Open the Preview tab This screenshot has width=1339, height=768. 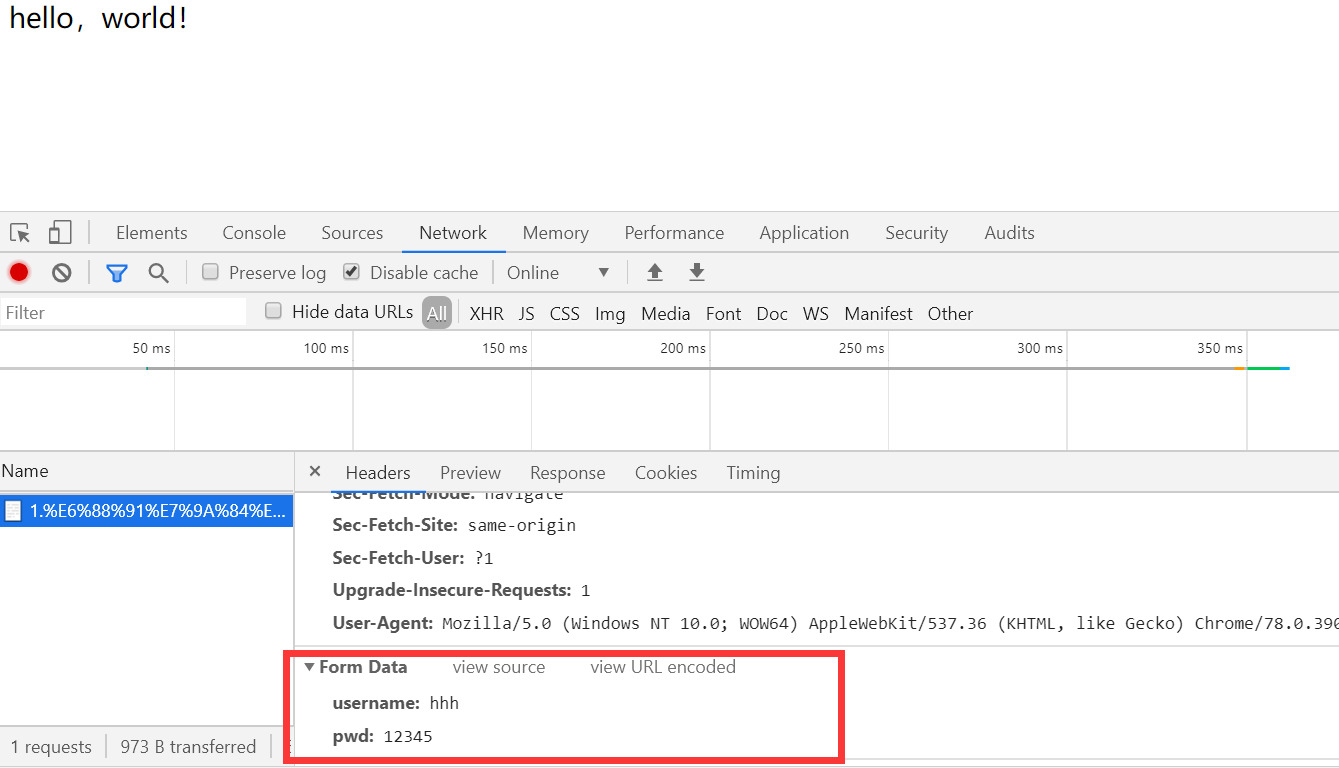click(x=470, y=473)
